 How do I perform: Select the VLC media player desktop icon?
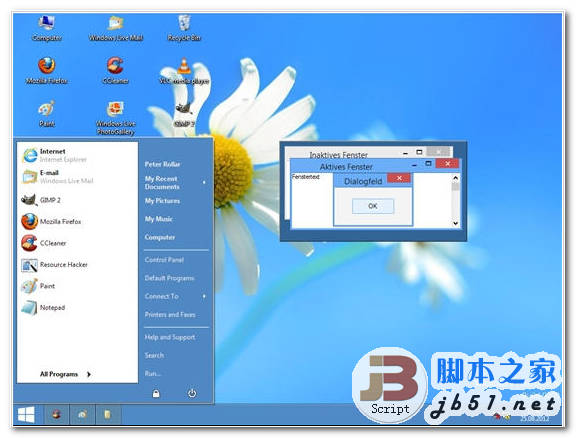(184, 71)
